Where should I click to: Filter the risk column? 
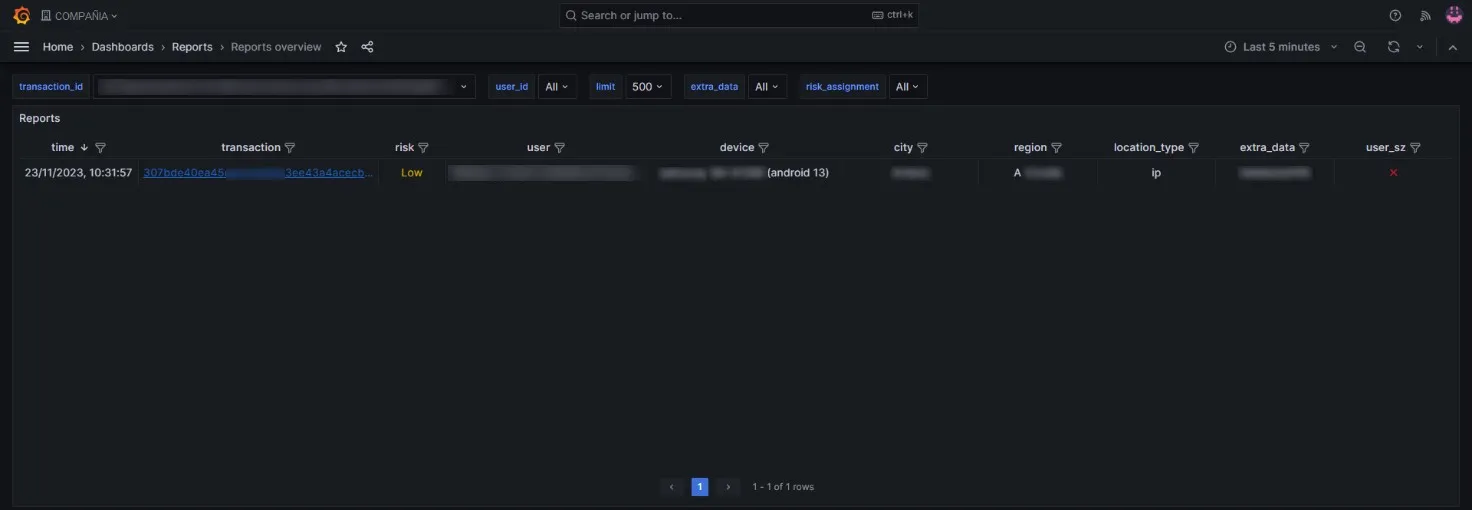423,148
